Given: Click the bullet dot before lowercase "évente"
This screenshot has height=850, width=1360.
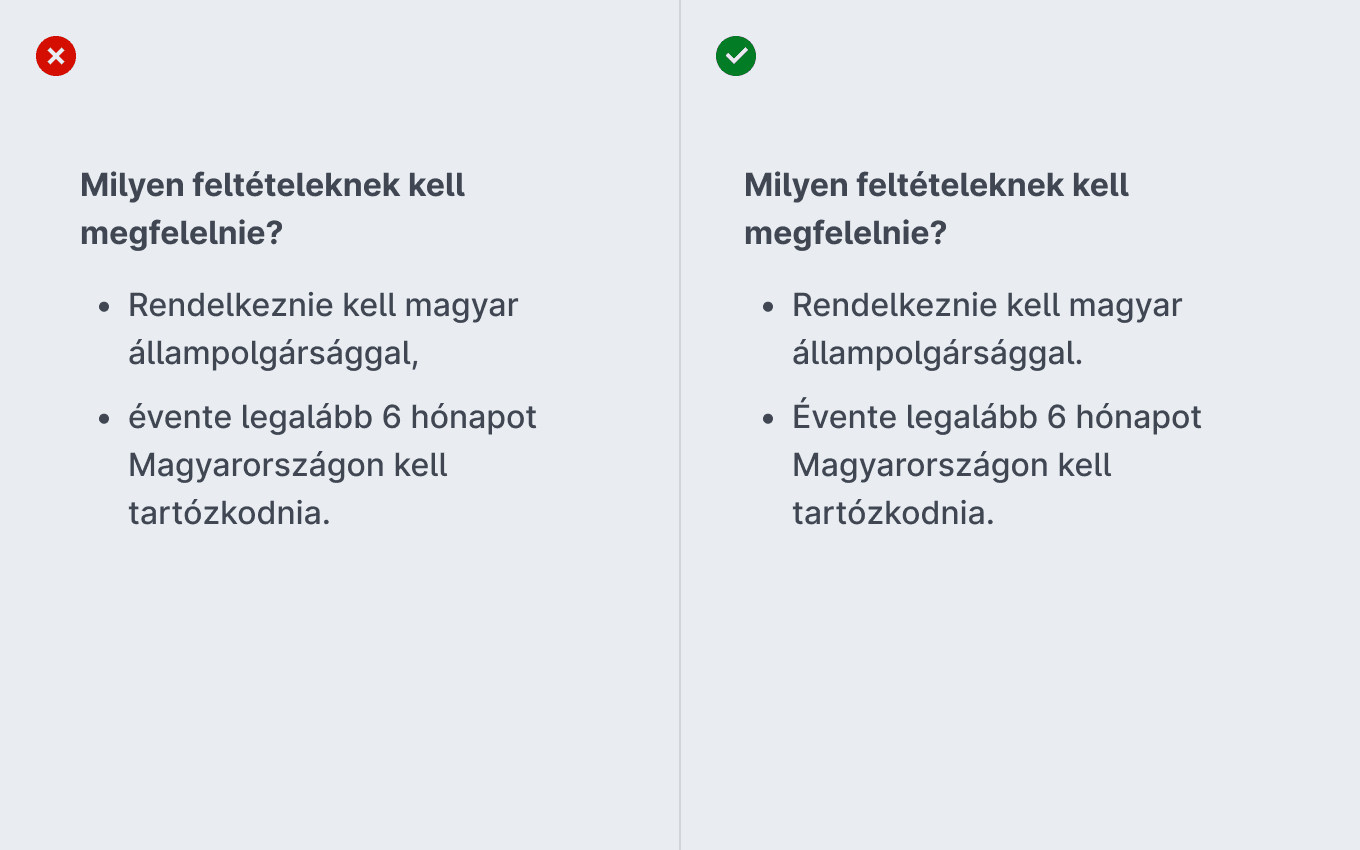Looking at the screenshot, I should (x=104, y=418).
